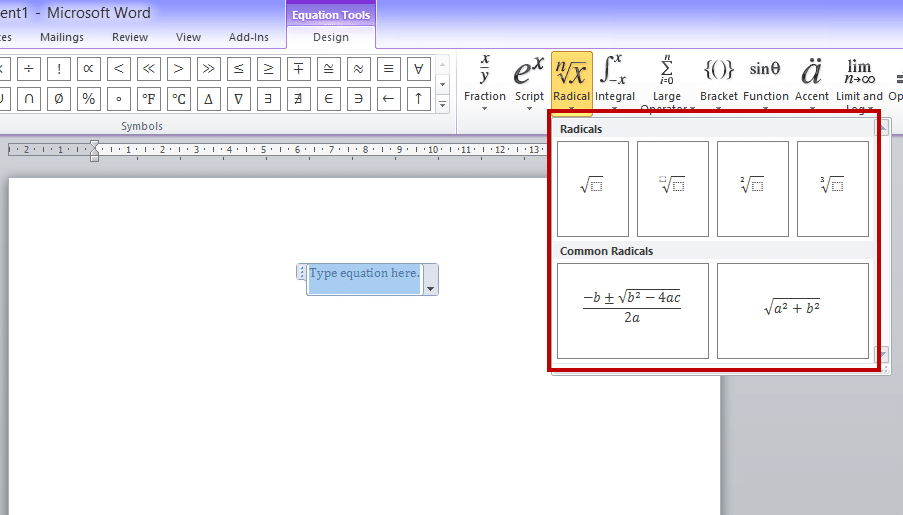Screen dimensions: 903x515
Task: Insert the for-all ∀ symbol
Action: [x=418, y=69]
